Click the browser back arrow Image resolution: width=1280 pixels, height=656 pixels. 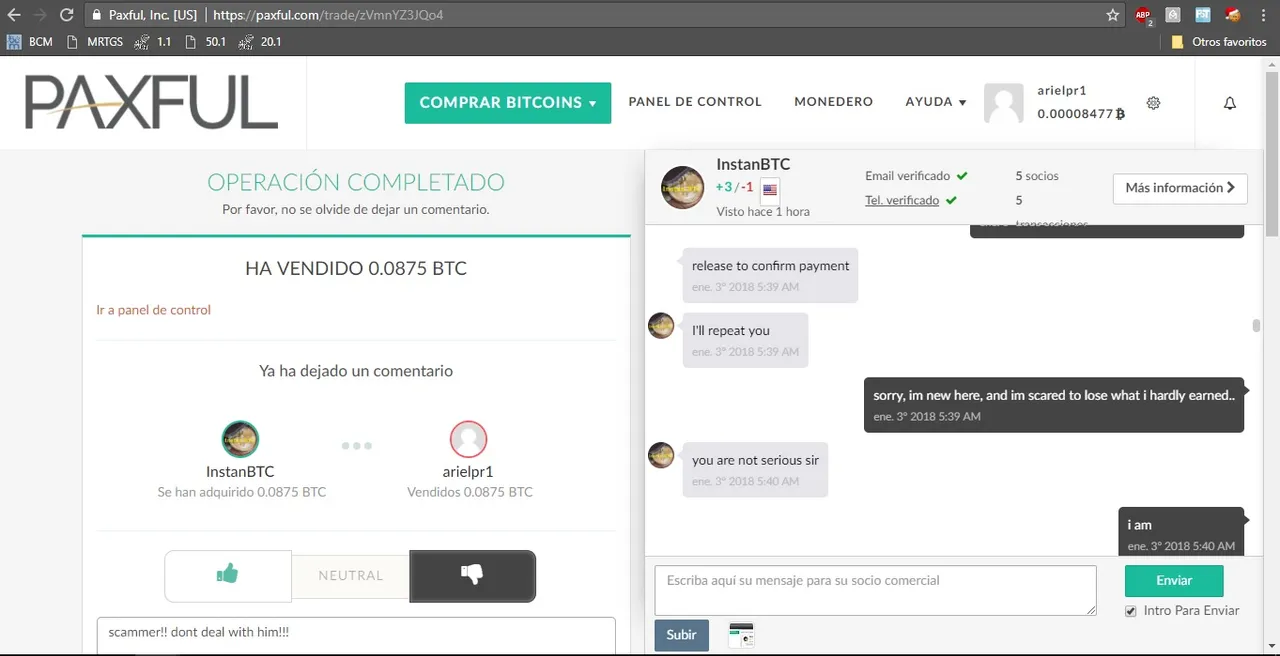click(x=14, y=16)
